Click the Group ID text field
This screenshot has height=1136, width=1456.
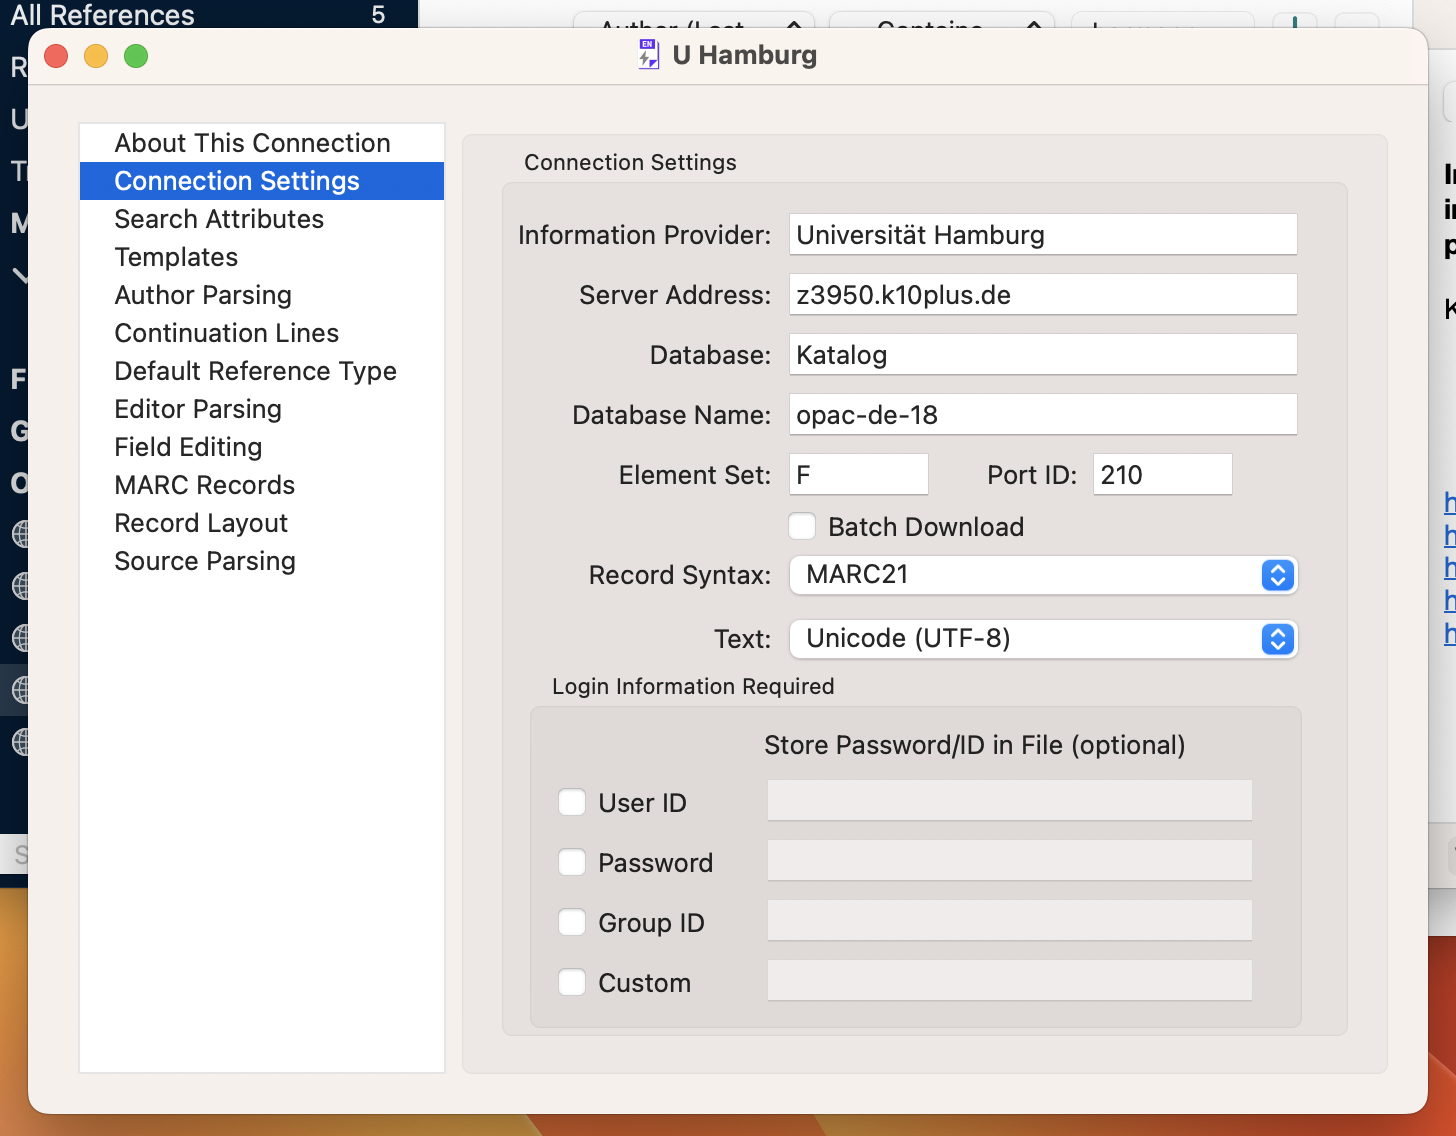tap(1010, 921)
